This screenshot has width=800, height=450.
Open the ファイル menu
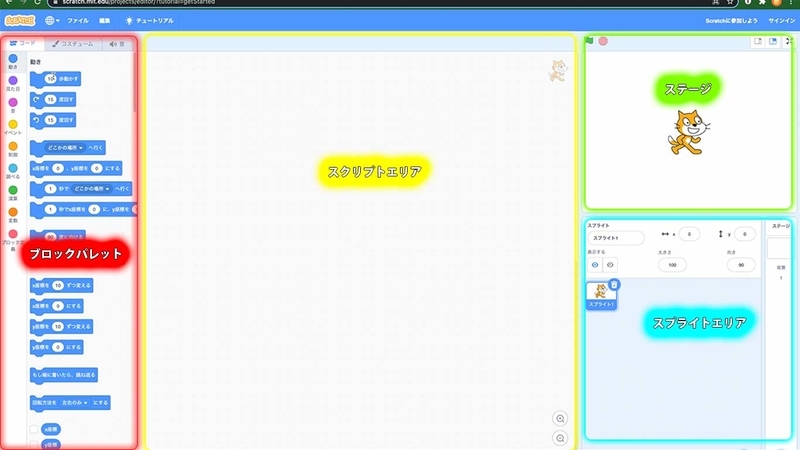click(x=78, y=20)
